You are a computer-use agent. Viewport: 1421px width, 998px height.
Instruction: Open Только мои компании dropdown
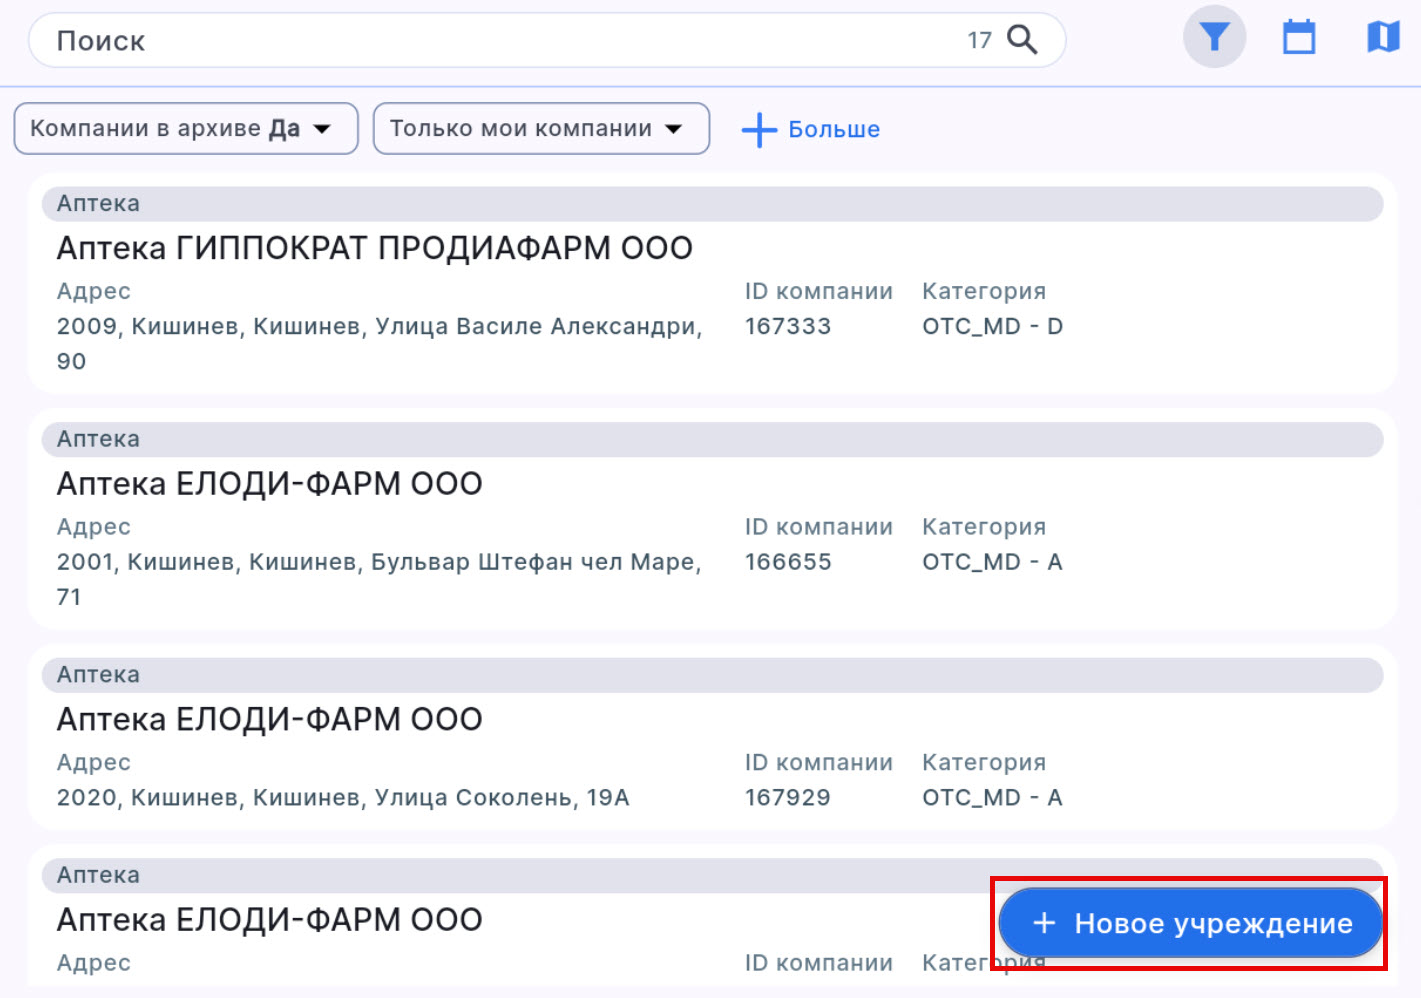541,129
